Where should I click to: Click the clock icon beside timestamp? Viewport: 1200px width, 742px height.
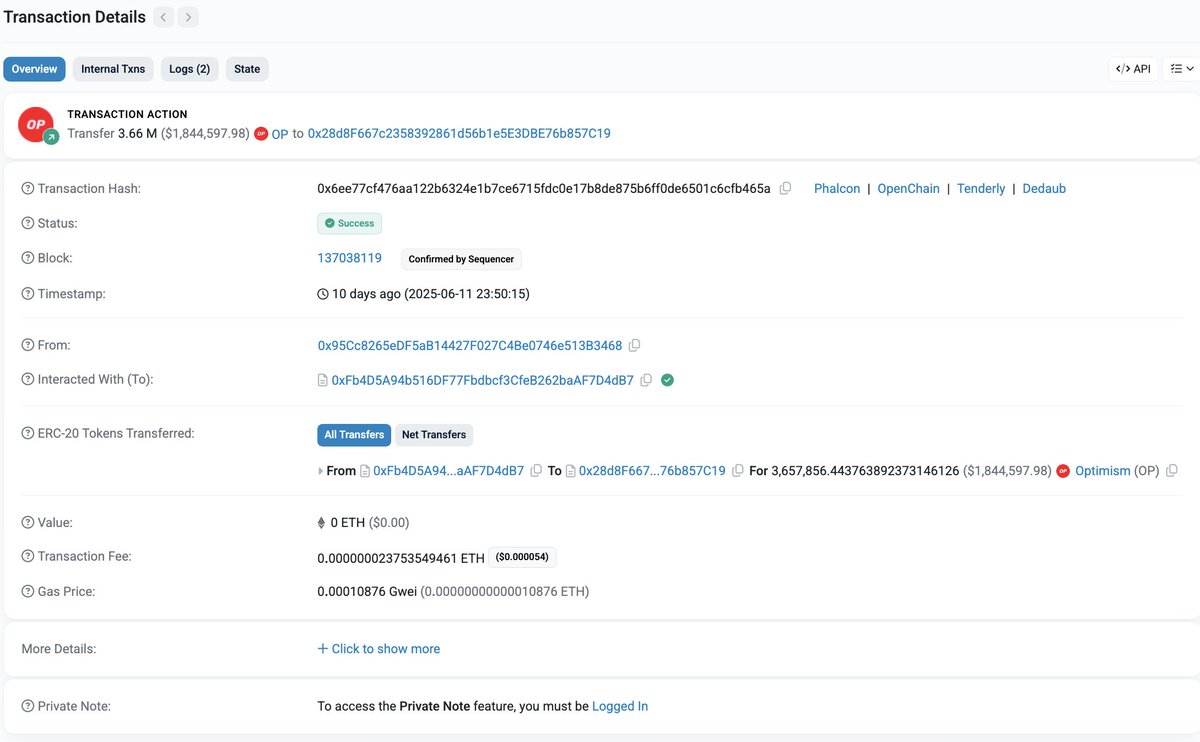click(323, 294)
